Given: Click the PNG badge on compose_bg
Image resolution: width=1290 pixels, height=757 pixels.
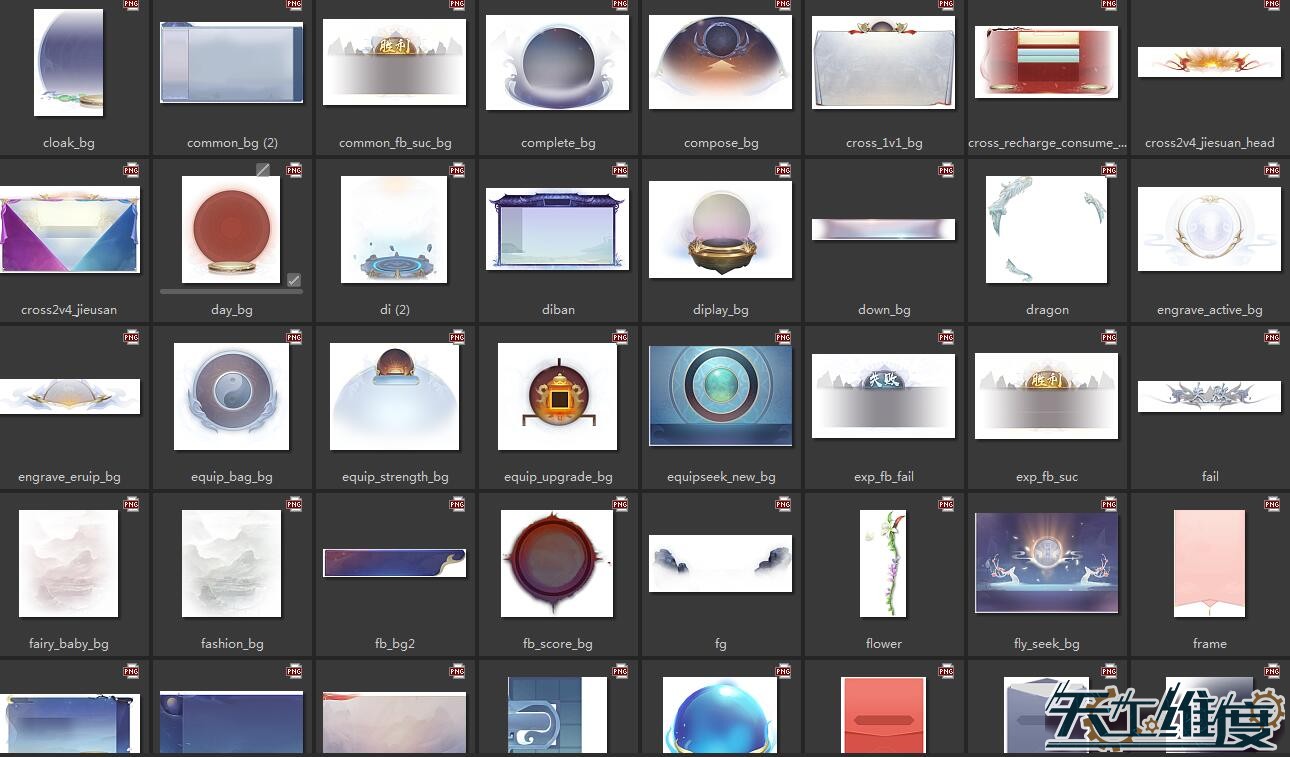Looking at the screenshot, I should (783, 4).
